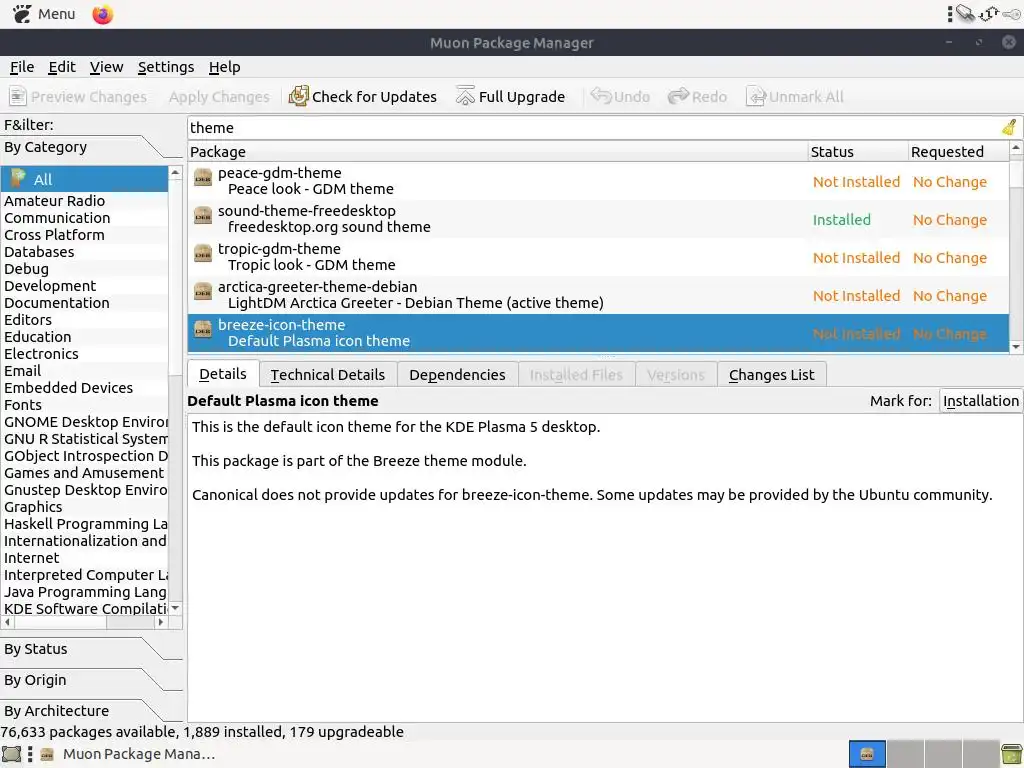Open the File menu
1024x768 pixels.
[22, 67]
